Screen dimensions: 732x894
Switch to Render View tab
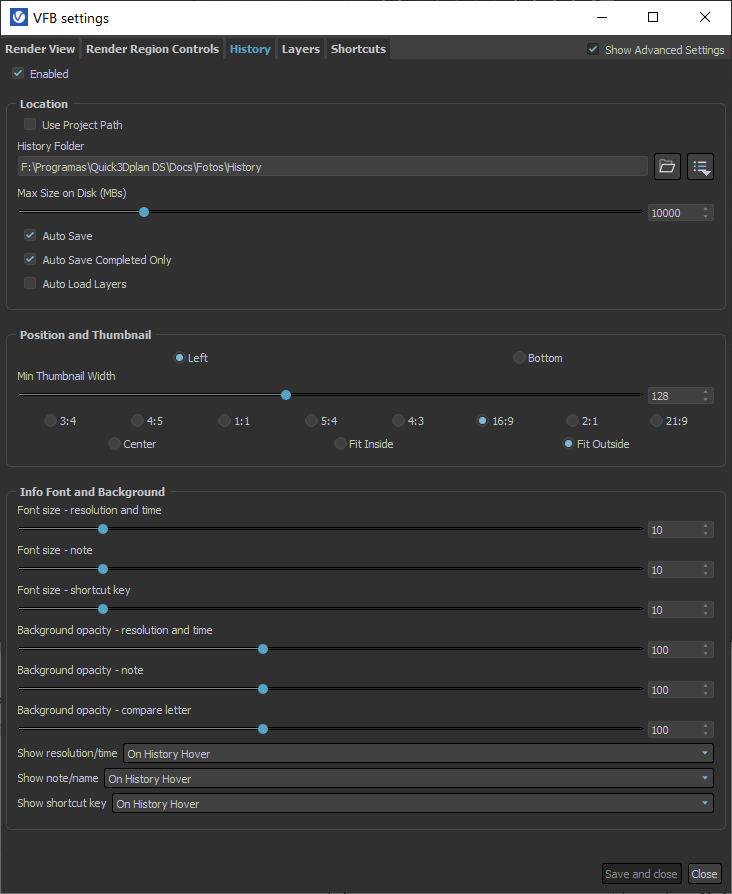tap(40, 49)
